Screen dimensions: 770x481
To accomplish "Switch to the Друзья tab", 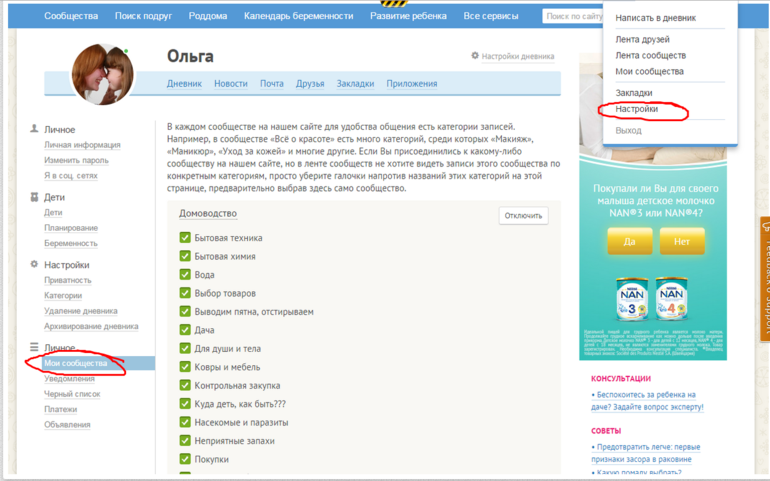I will (x=310, y=84).
